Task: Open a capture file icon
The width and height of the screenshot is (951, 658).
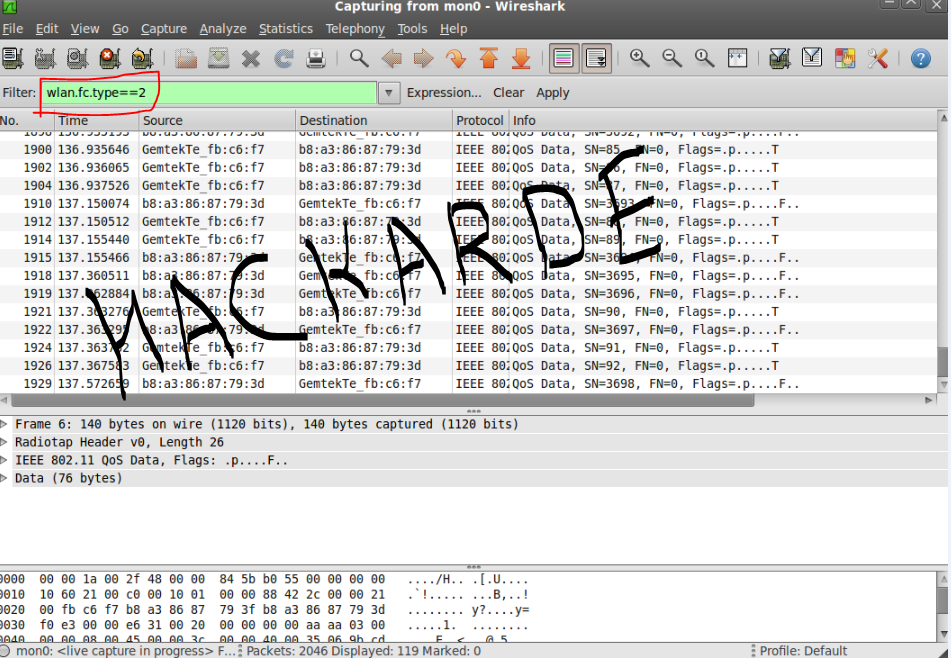Action: pyautogui.click(x=186, y=58)
